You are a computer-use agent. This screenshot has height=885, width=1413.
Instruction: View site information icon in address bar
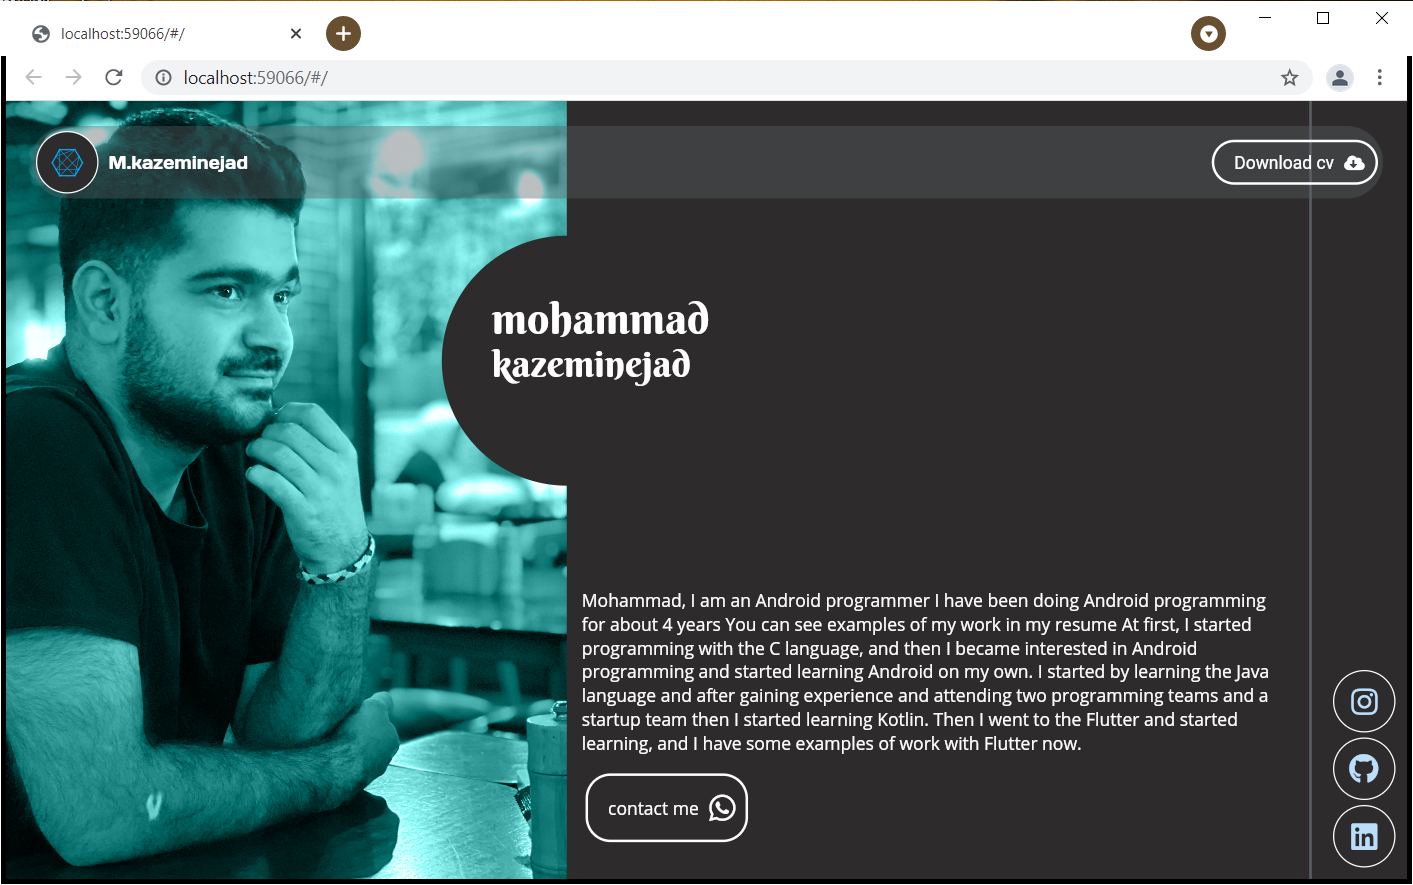click(x=163, y=78)
